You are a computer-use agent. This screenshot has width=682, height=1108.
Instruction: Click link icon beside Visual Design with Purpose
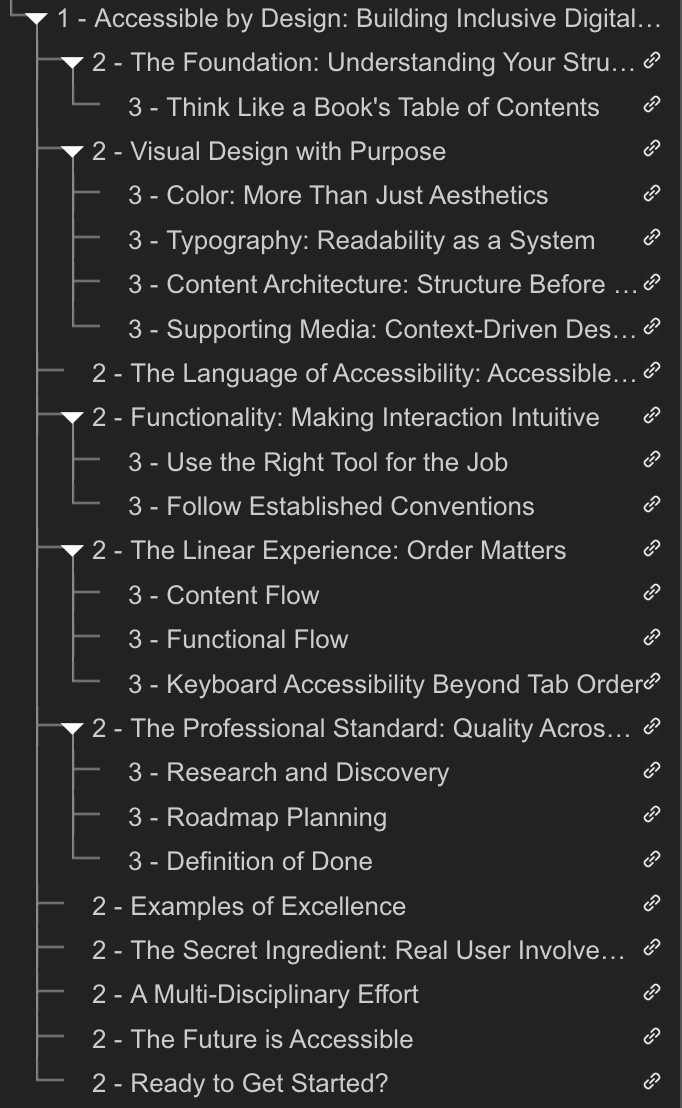click(x=652, y=149)
